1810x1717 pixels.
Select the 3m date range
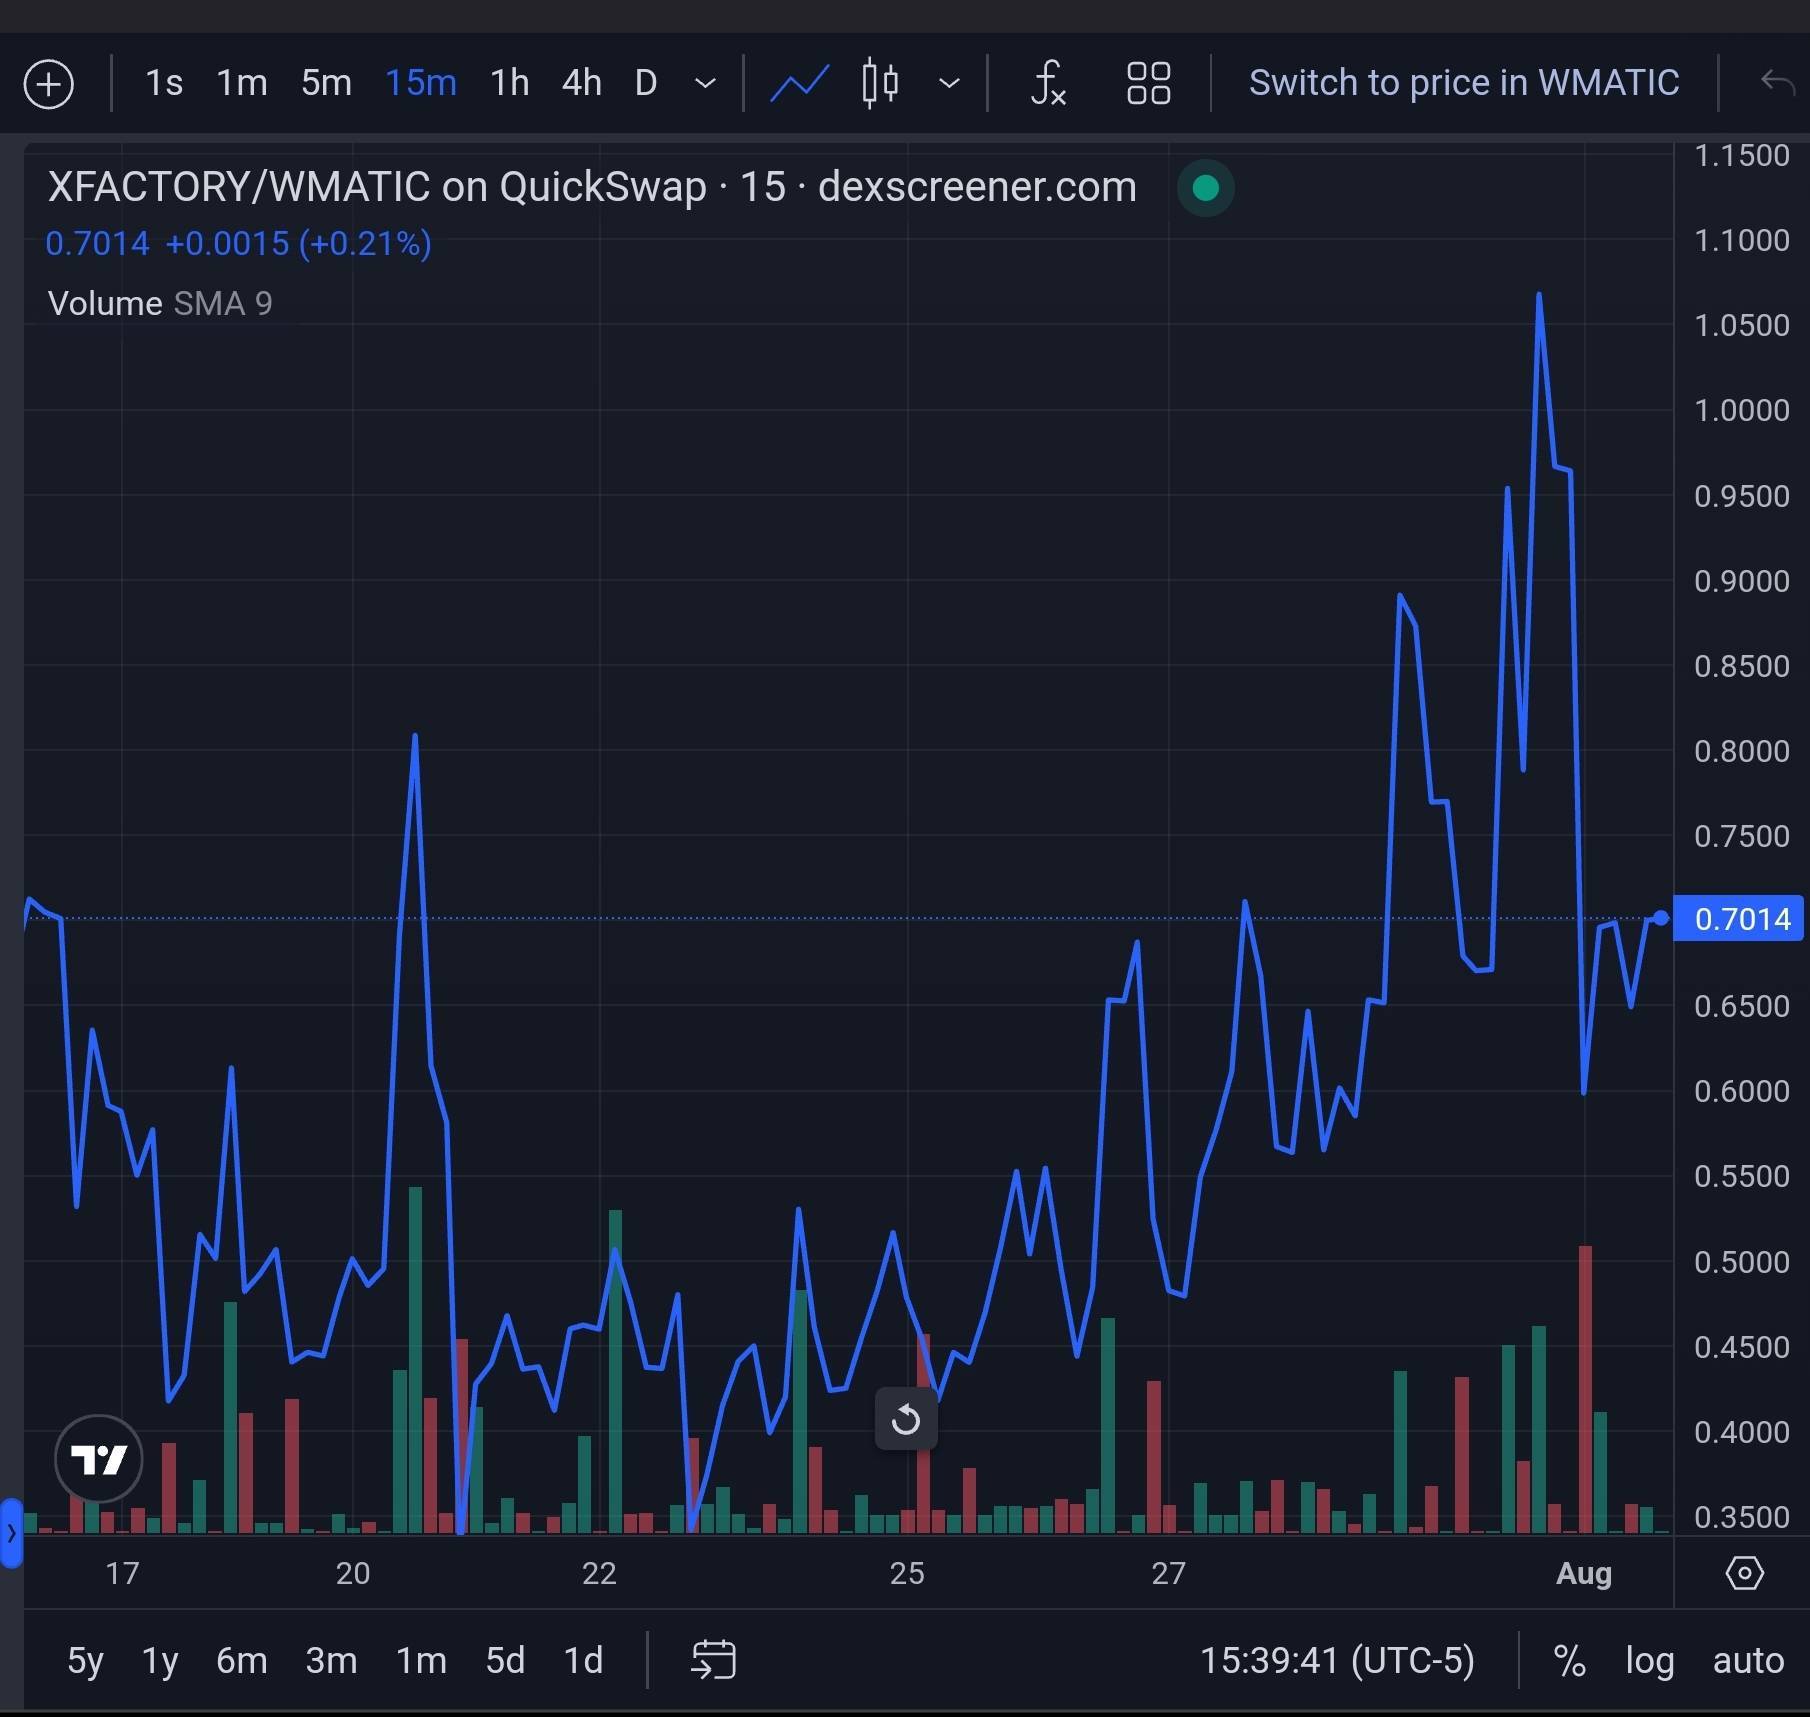pyautogui.click(x=331, y=1661)
